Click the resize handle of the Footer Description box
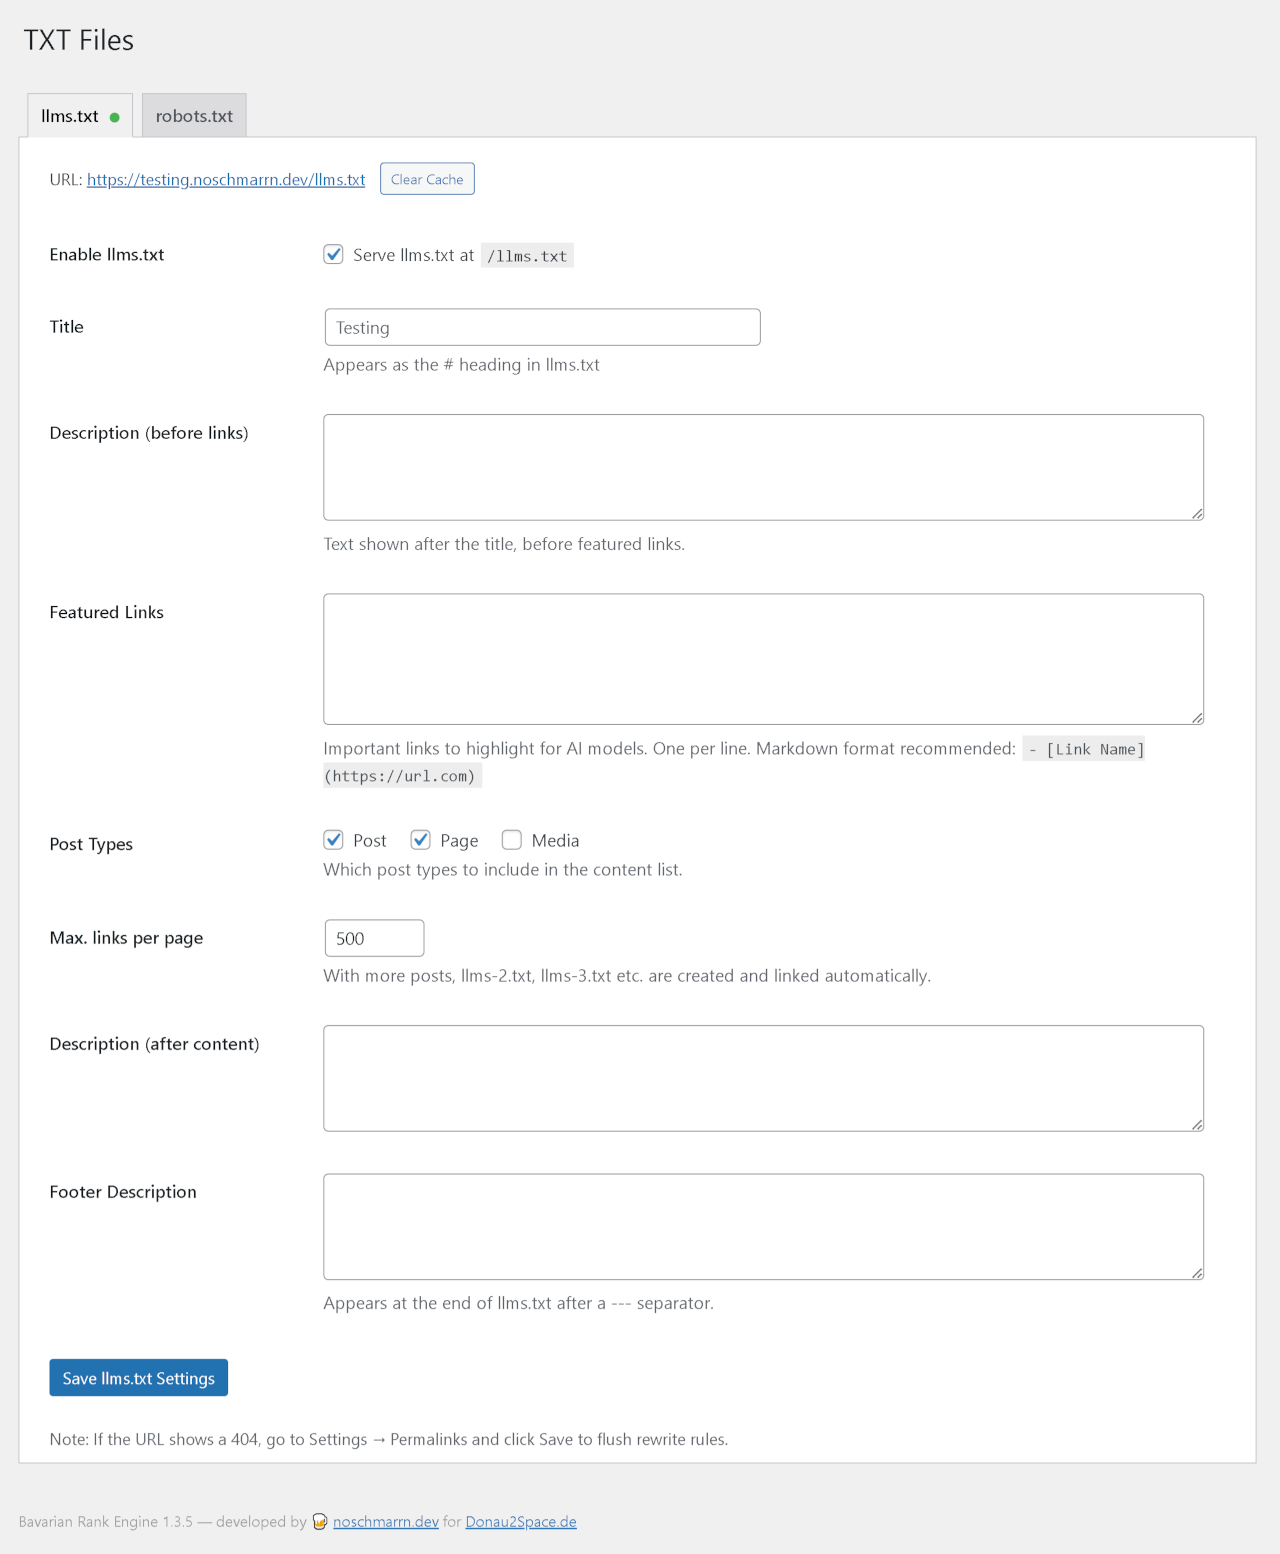The image size is (1280, 1554). click(x=1196, y=1272)
